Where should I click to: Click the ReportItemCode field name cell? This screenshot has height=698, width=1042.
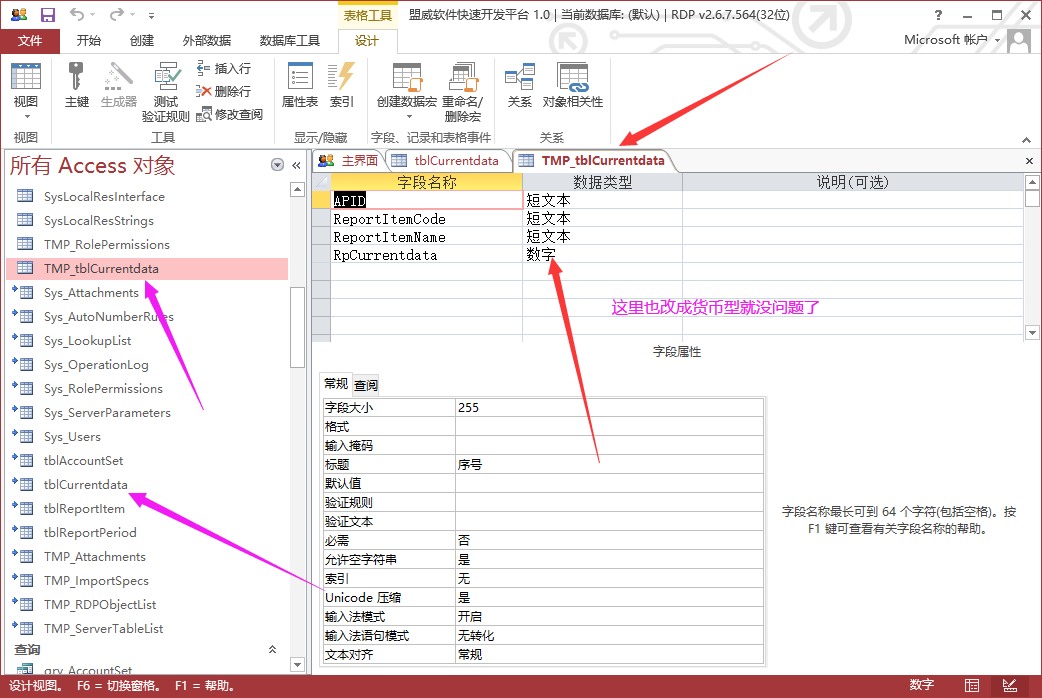click(x=427, y=219)
